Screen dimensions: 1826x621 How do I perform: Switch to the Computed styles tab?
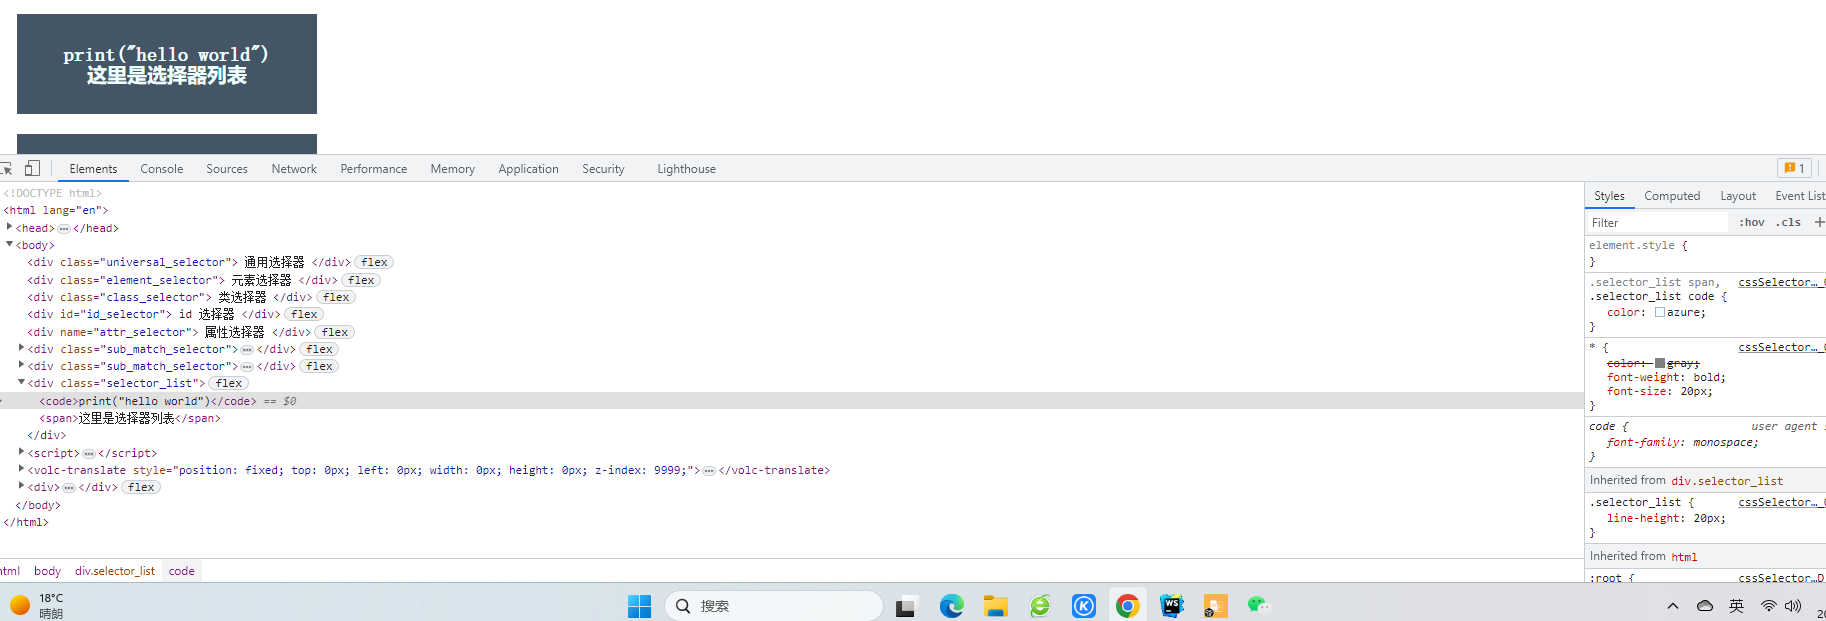tap(1672, 196)
